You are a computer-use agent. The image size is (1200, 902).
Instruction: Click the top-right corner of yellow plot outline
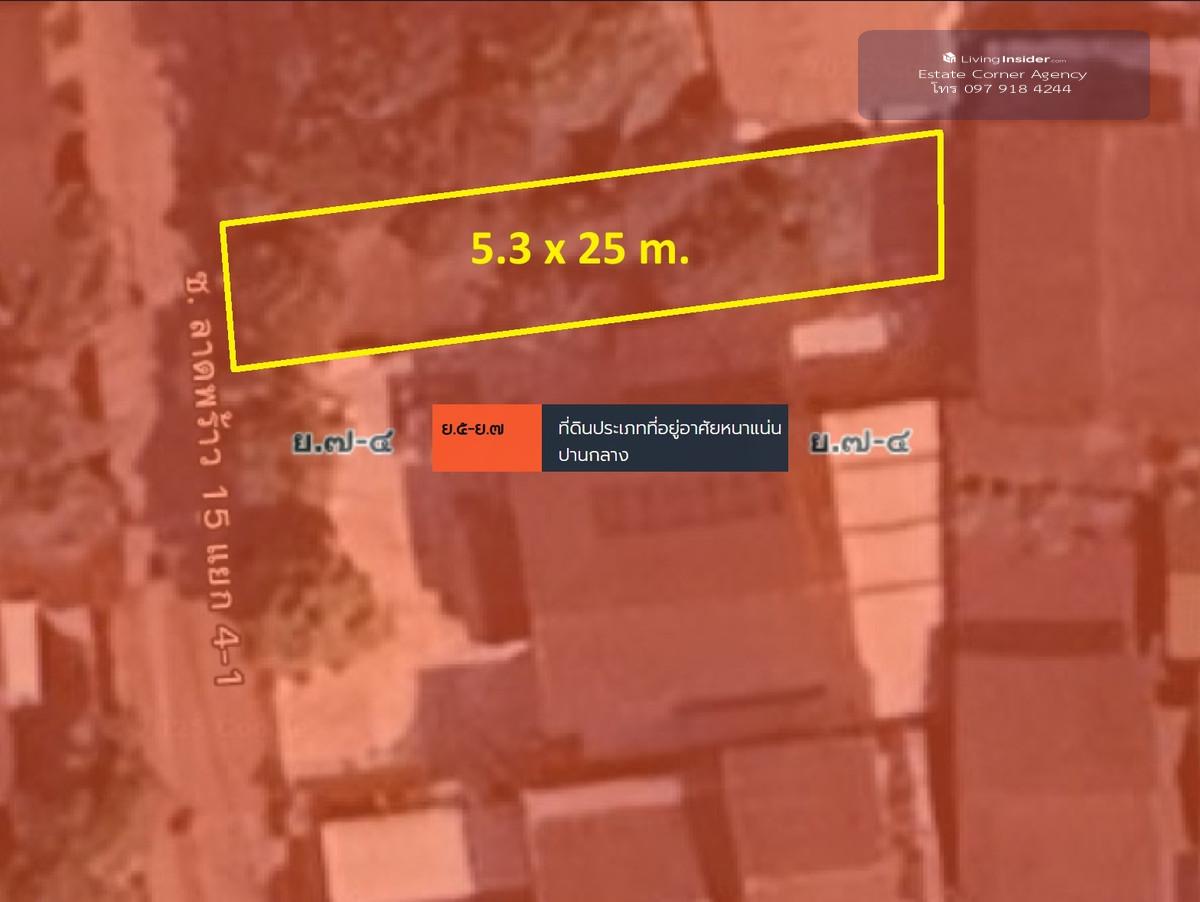point(941,133)
